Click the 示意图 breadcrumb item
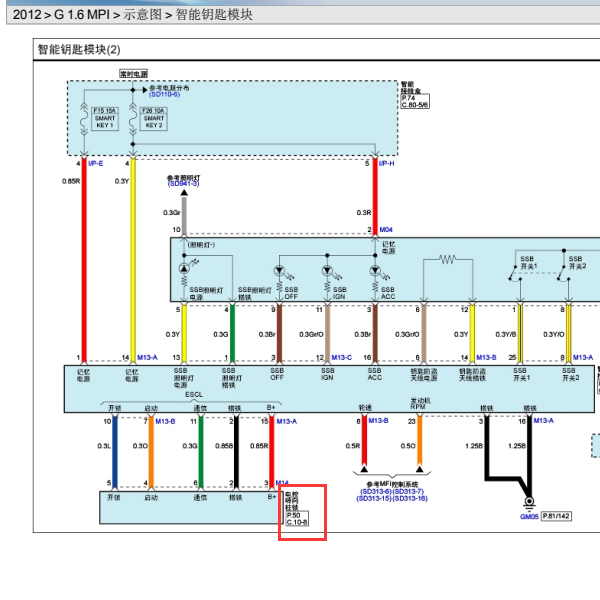600x600 pixels. point(142,15)
